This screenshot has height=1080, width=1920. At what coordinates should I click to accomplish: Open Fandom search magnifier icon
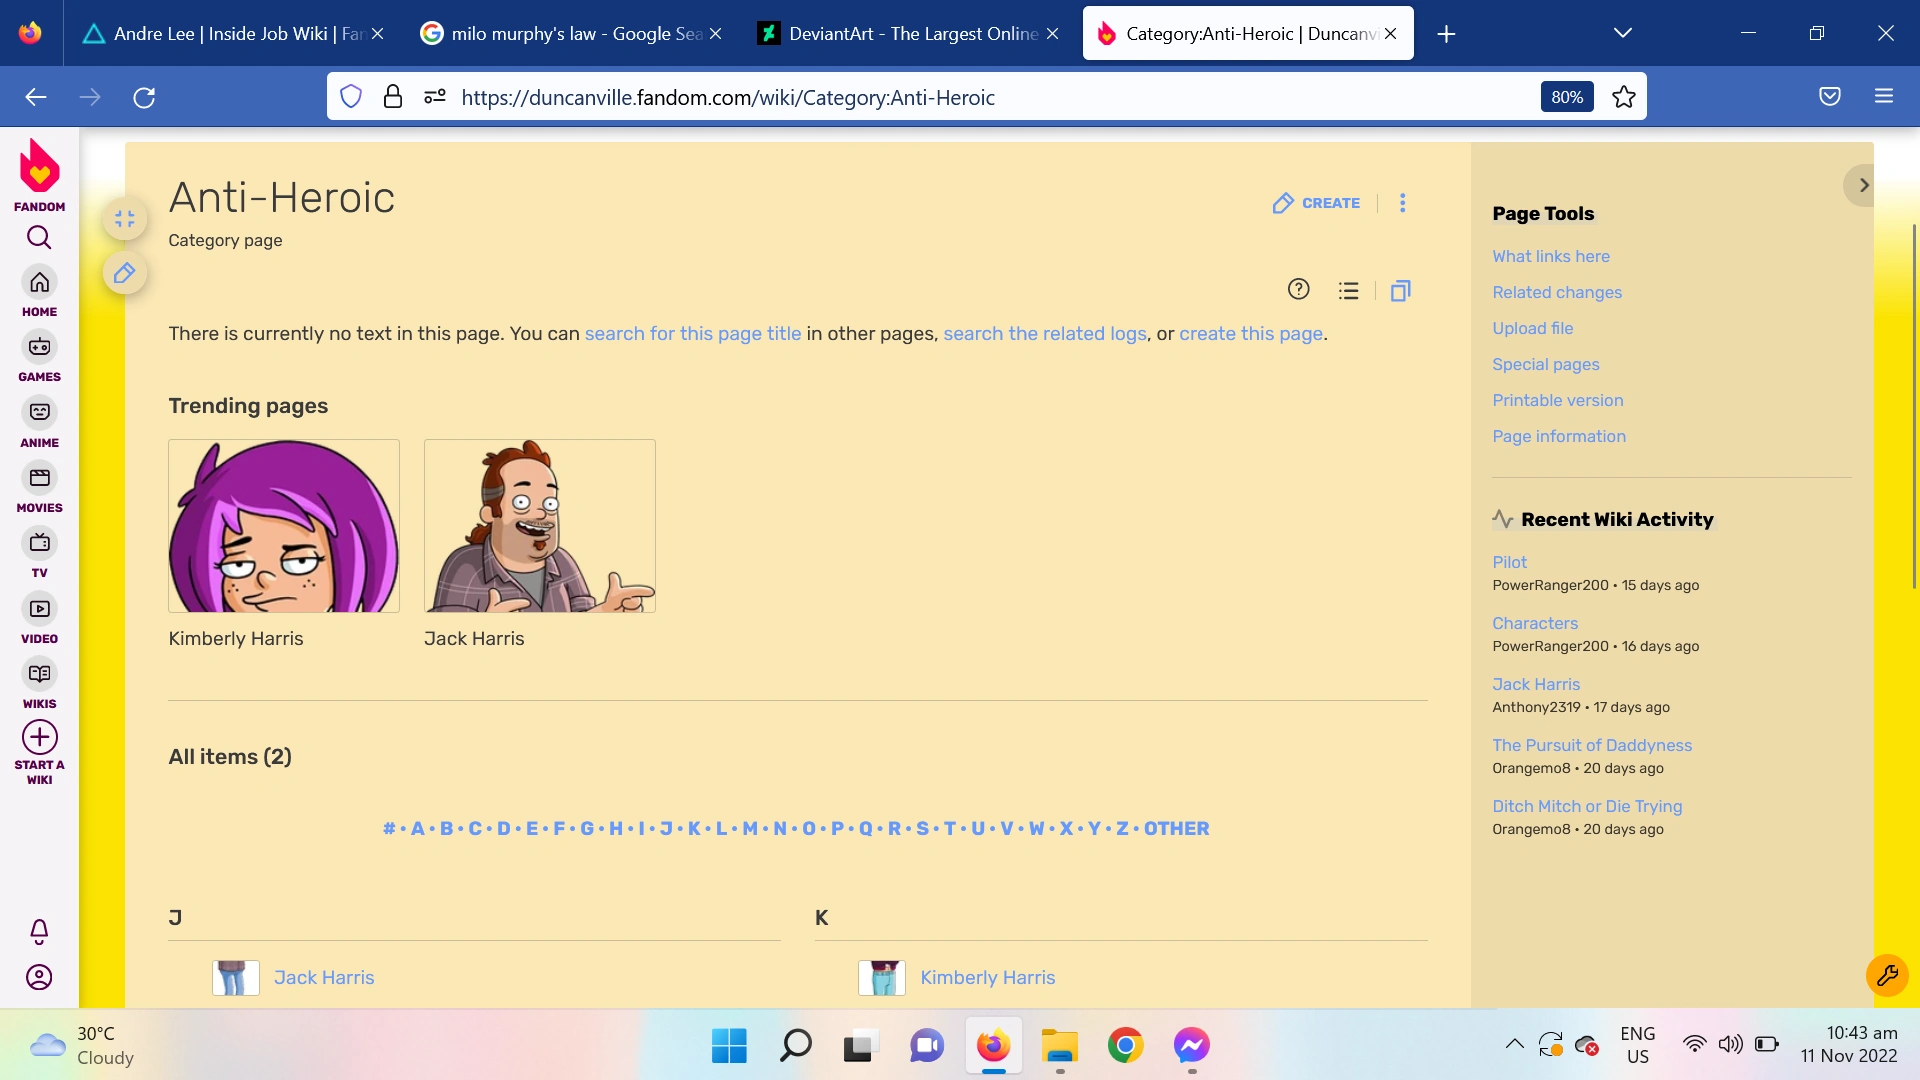pos(39,237)
